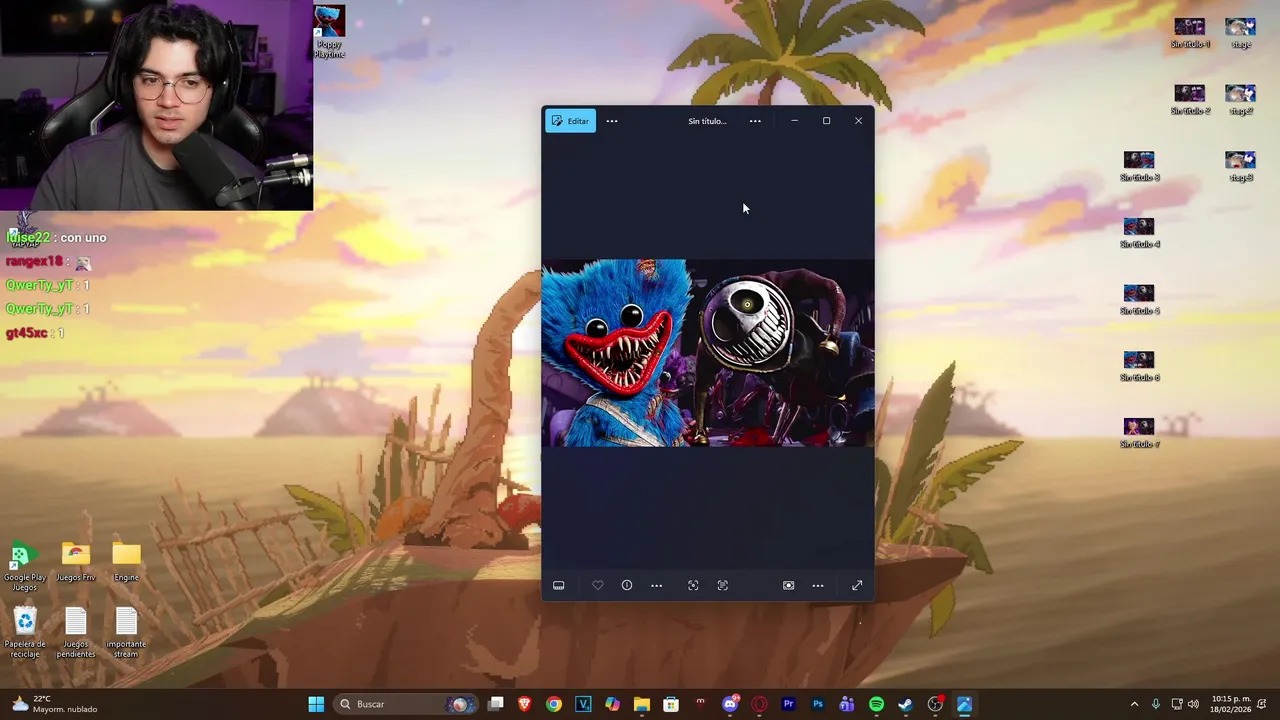Screen dimensions: 1280x720
Task: Enter fullscreen with the diagonal arrows icon
Action: (x=857, y=585)
